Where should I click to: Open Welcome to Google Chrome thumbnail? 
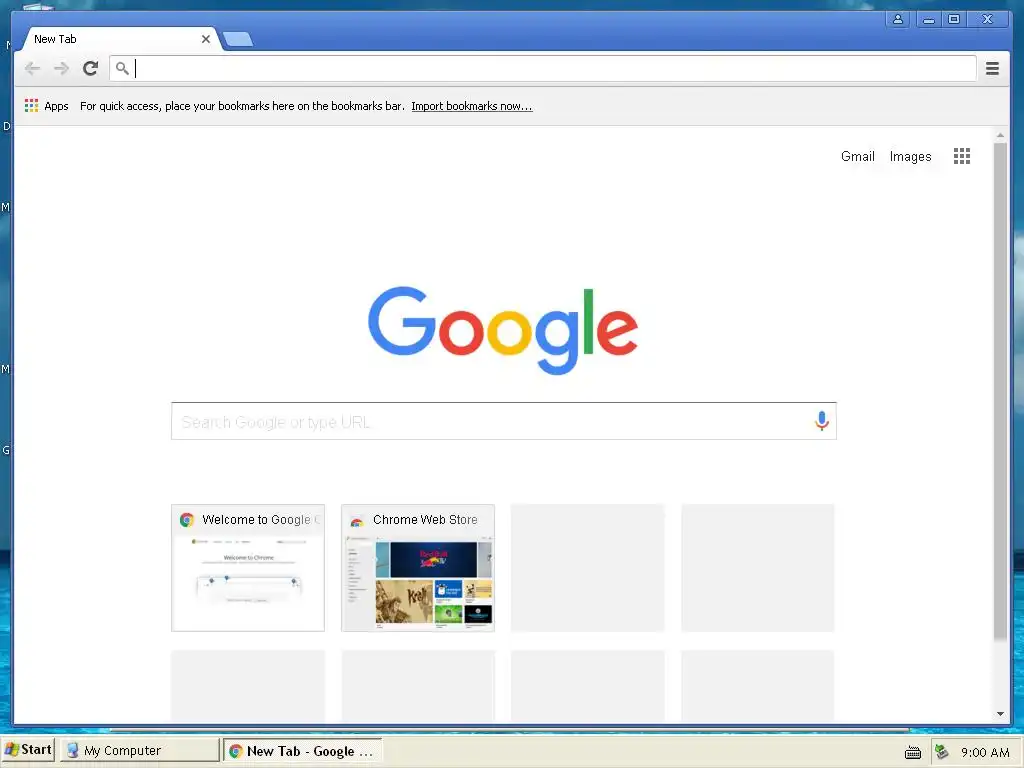coord(248,568)
